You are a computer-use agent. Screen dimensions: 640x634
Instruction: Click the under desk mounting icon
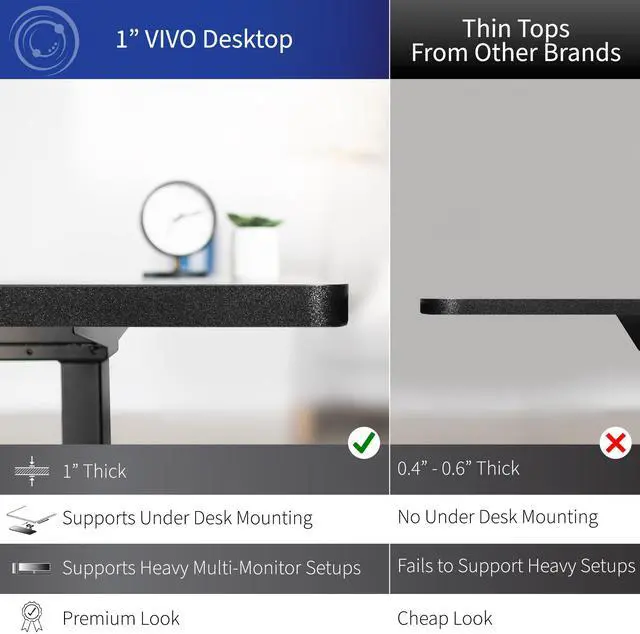31,519
